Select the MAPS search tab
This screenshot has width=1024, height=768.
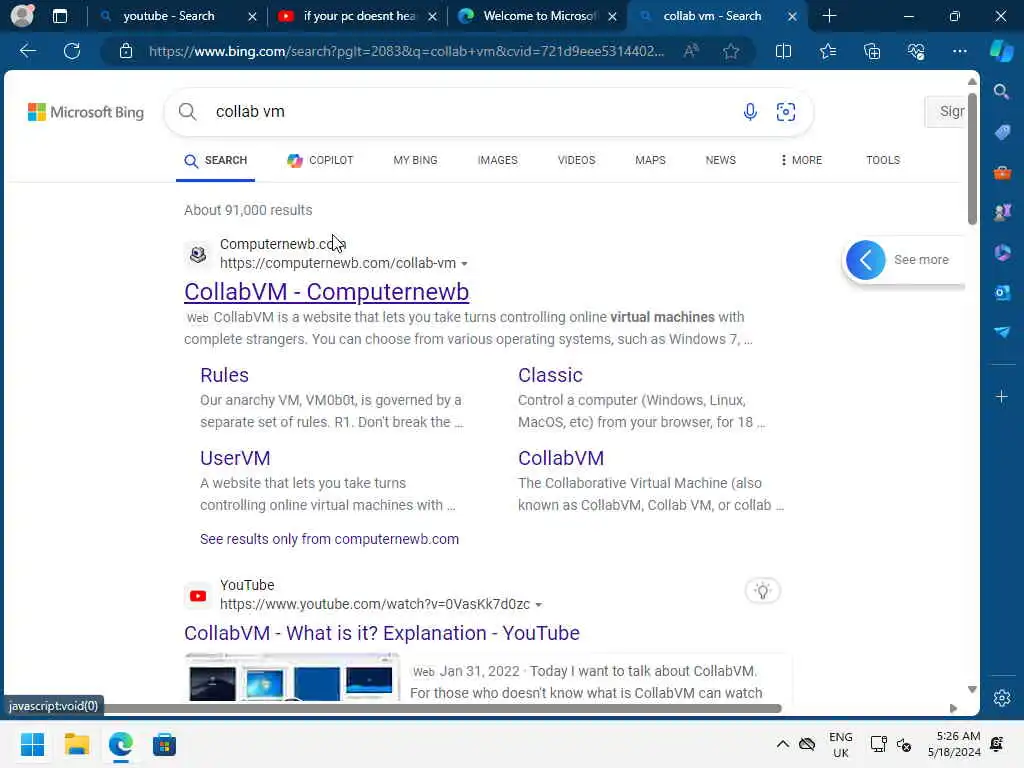click(x=650, y=160)
